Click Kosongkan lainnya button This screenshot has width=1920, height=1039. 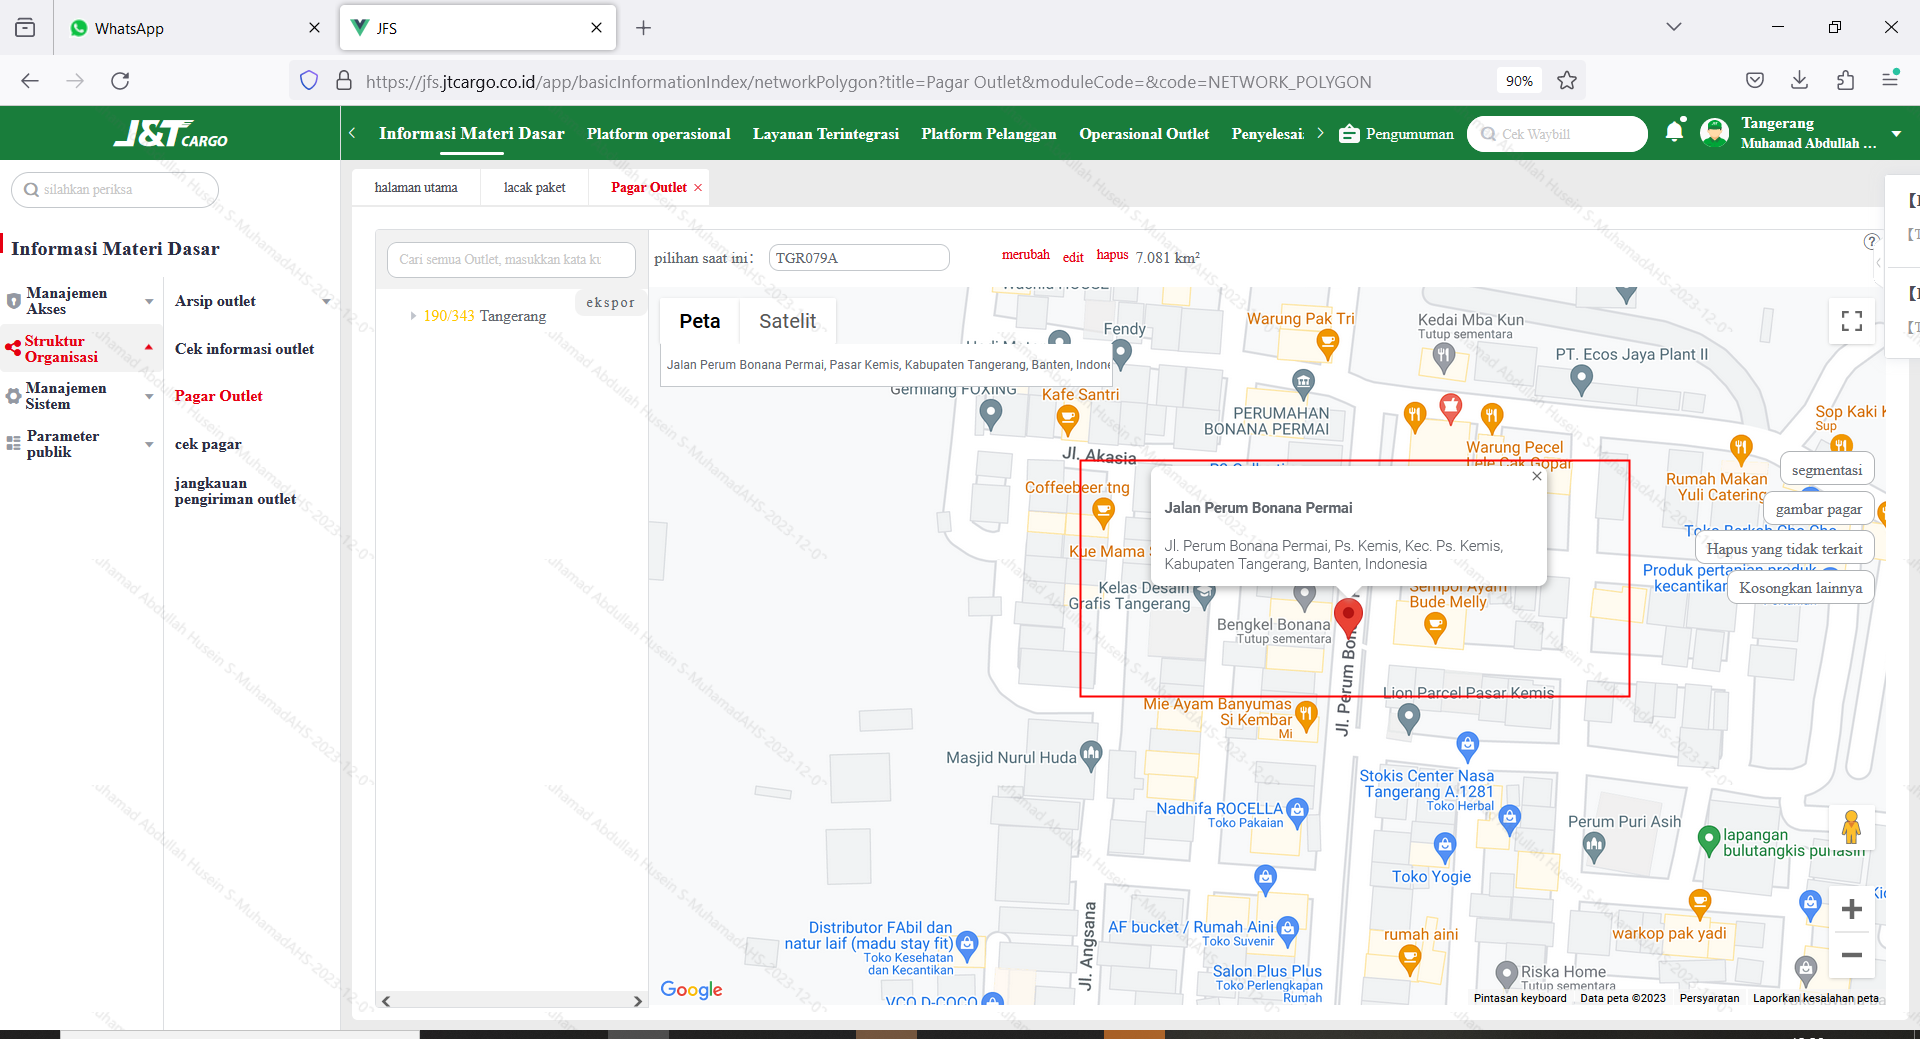pyautogui.click(x=1800, y=588)
